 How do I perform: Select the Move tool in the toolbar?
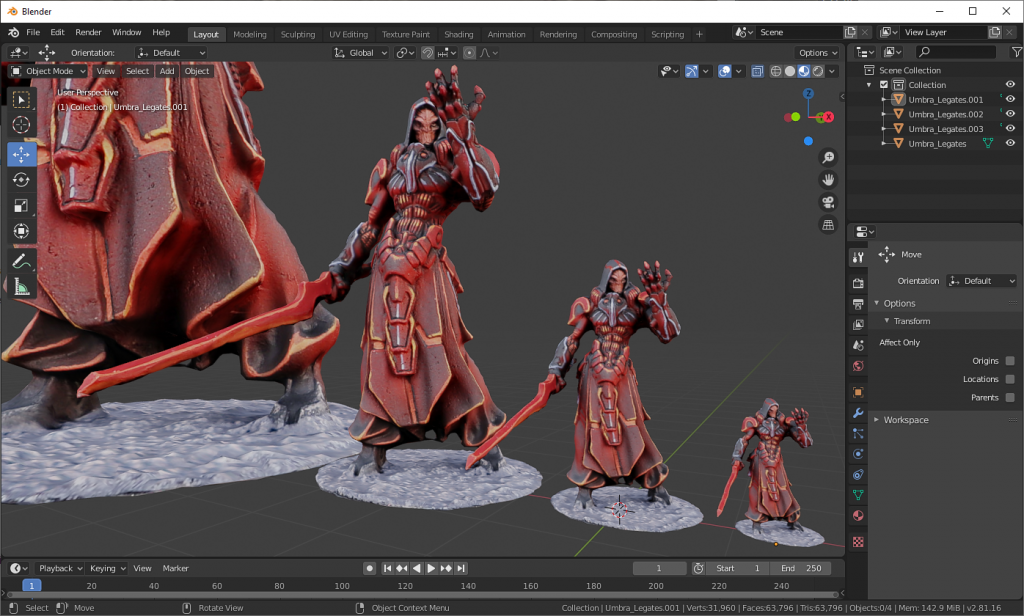[x=21, y=153]
